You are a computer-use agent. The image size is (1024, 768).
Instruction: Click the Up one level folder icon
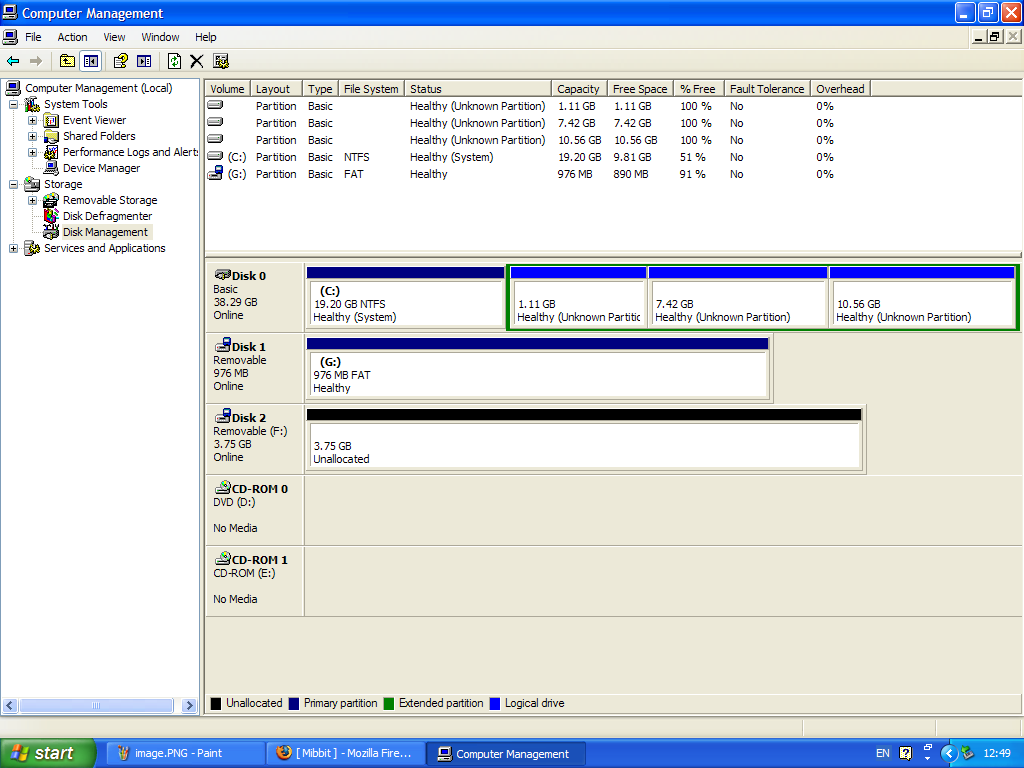pos(67,61)
